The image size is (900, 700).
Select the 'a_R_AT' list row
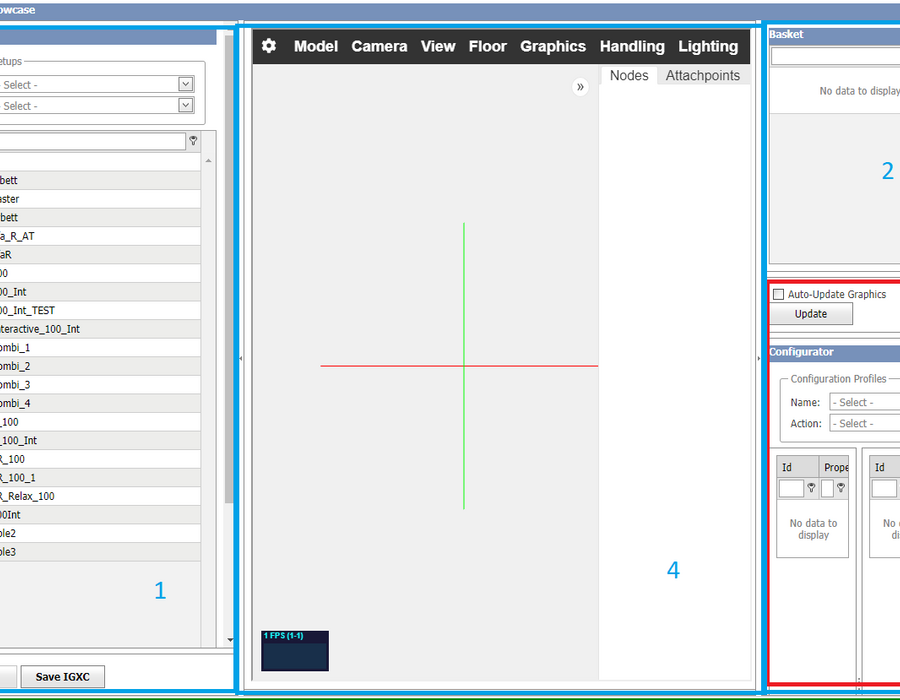[100, 236]
